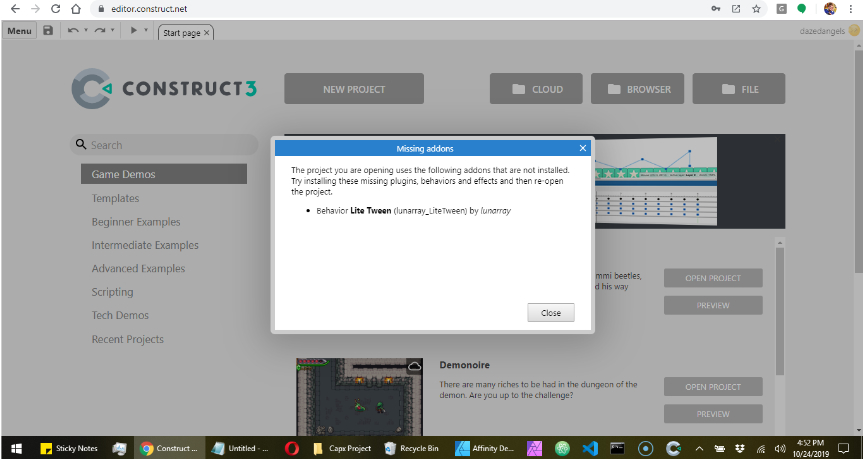Expand the undo history dropdown arrow
The width and height of the screenshot is (863, 459).
pyautogui.click(x=86, y=31)
